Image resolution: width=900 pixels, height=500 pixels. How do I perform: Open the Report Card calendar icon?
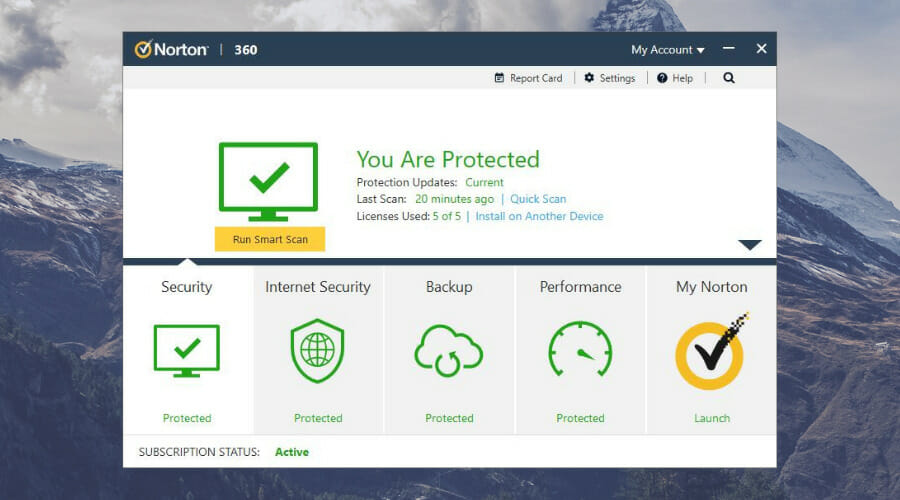click(x=499, y=77)
